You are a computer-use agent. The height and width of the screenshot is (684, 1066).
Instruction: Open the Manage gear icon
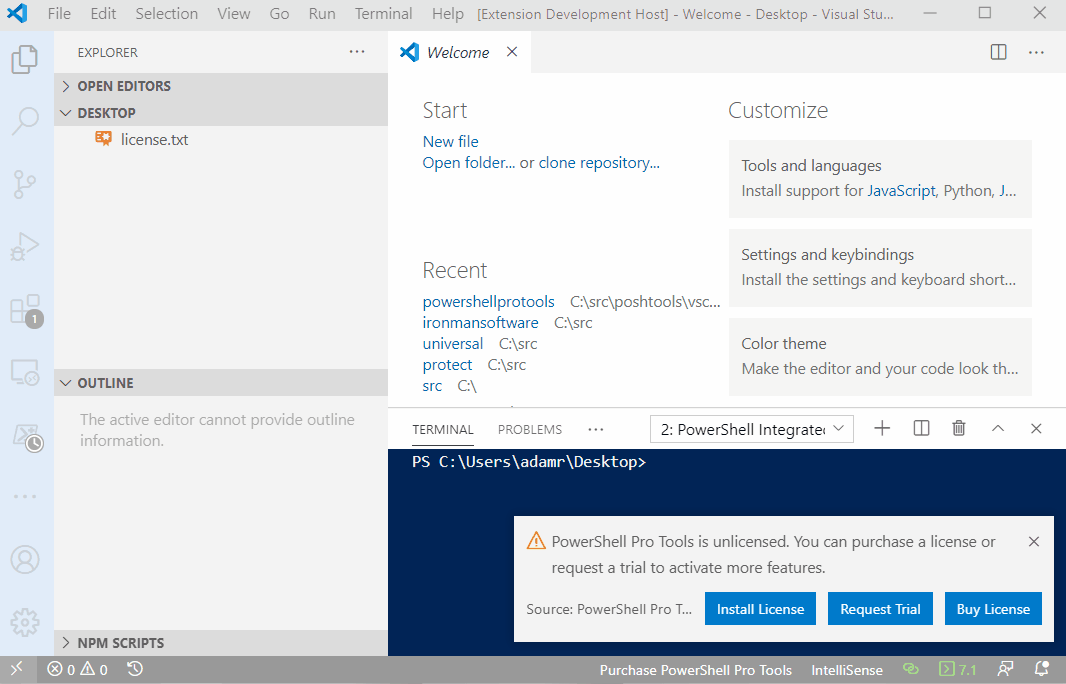coord(25,622)
